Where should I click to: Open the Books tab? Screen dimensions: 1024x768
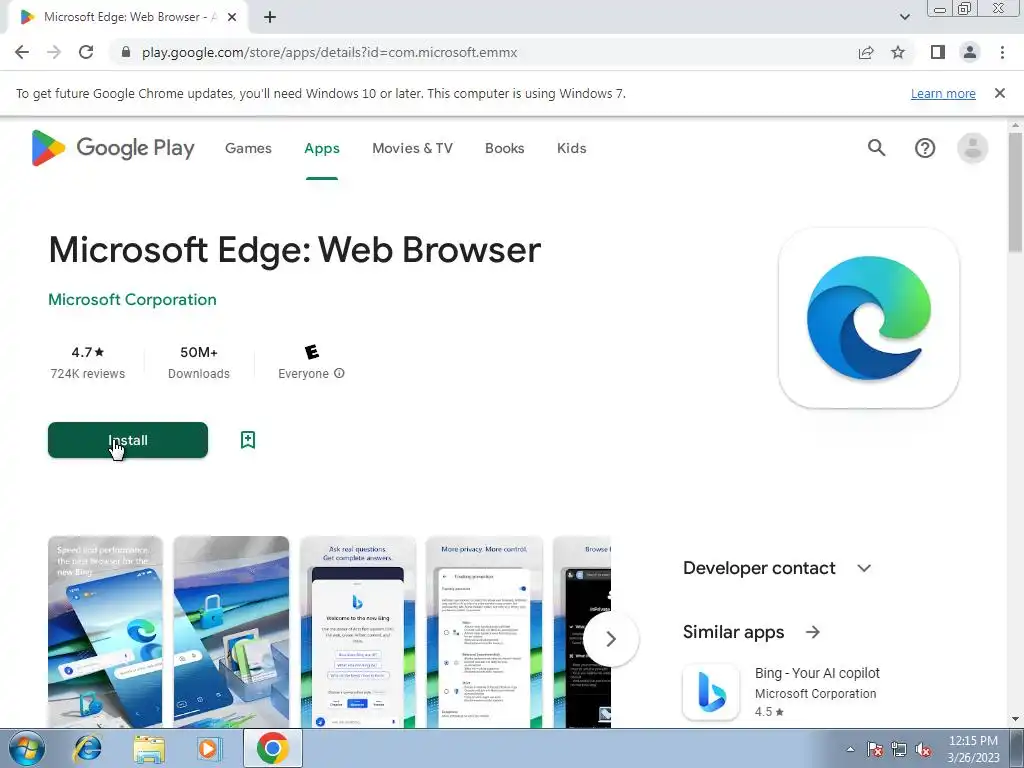(504, 148)
